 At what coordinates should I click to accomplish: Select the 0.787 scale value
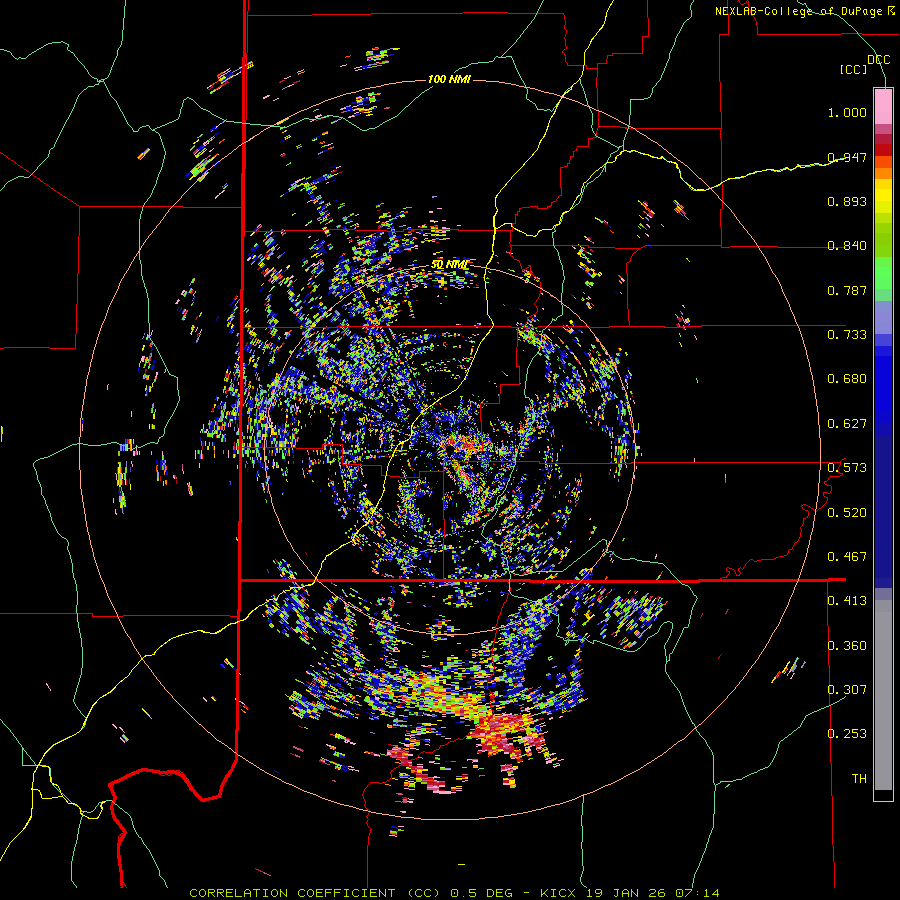click(x=847, y=290)
